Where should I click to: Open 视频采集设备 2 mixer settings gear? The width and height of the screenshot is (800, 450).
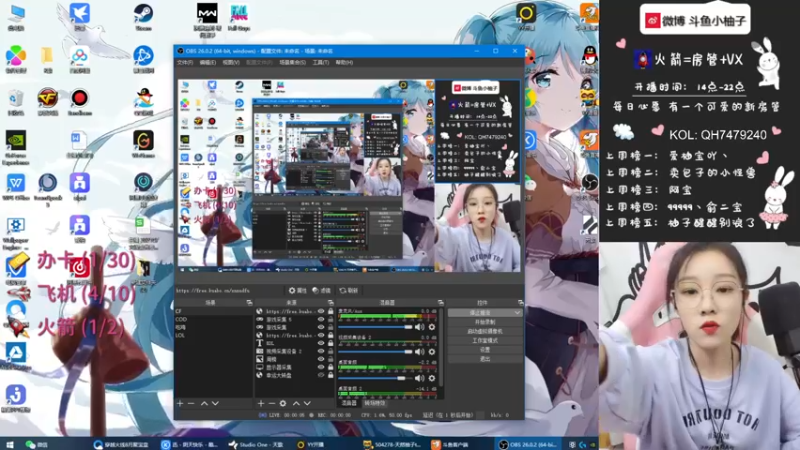(432, 352)
